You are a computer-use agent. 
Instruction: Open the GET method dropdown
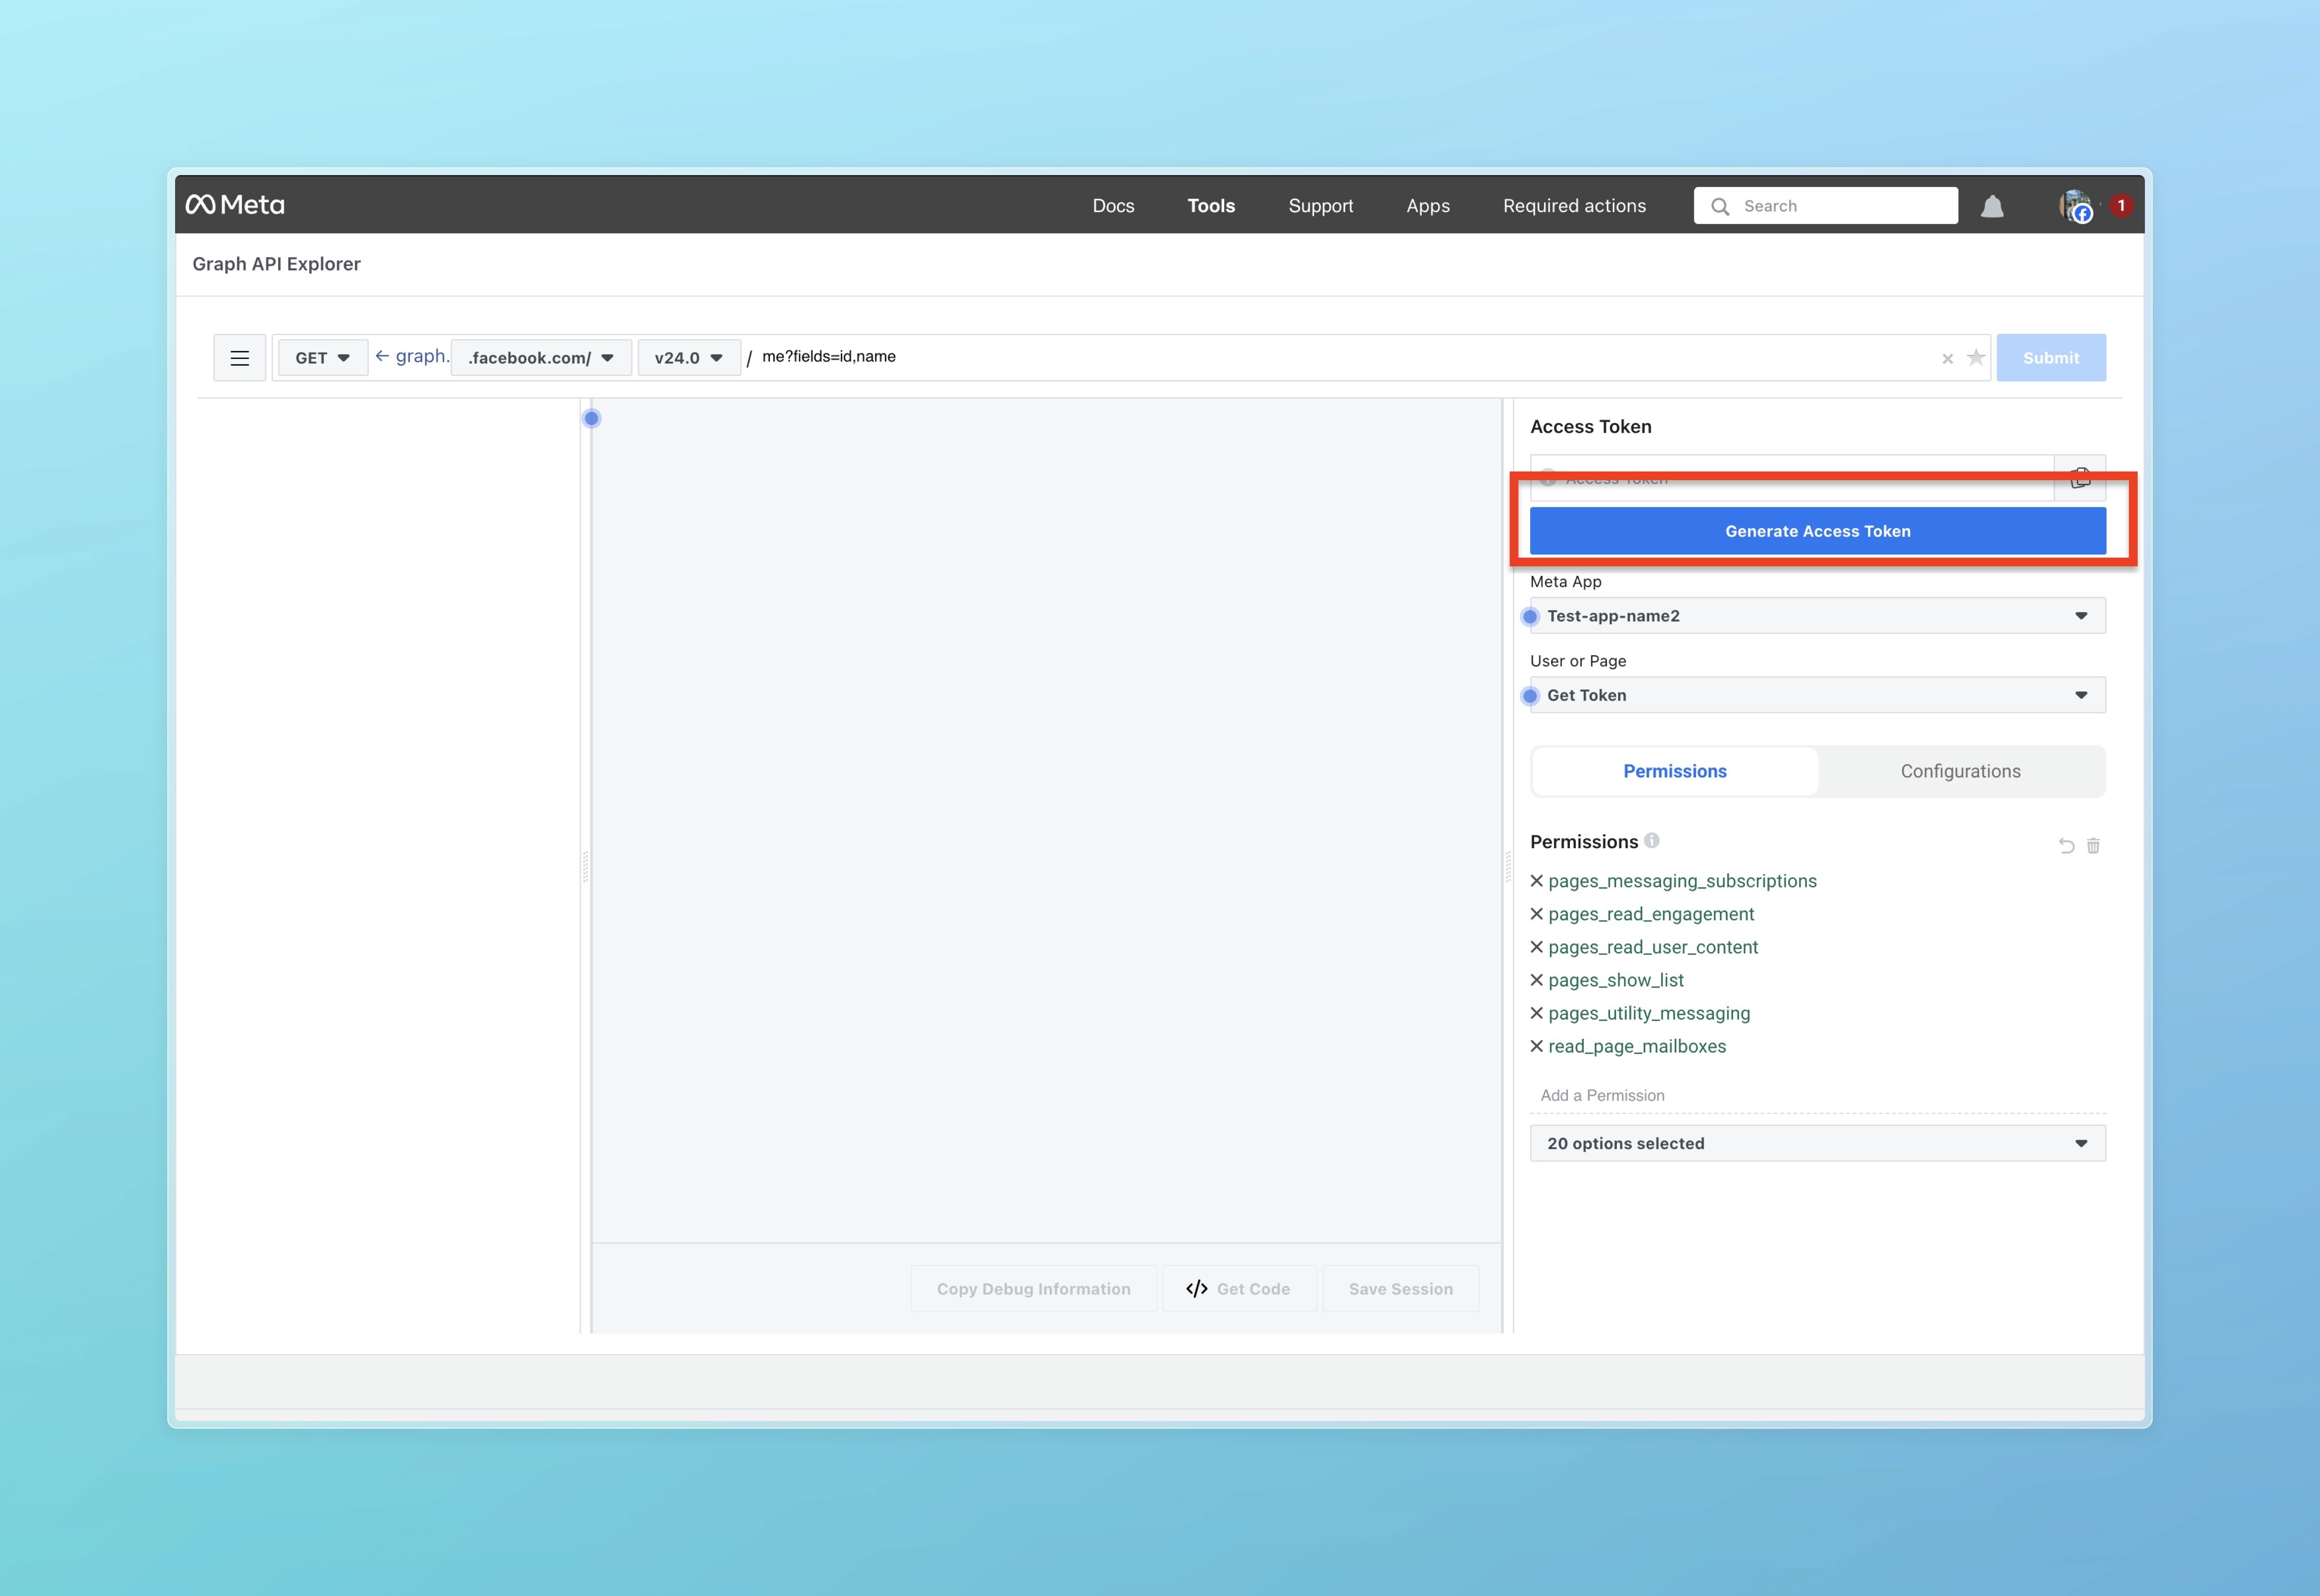coord(322,358)
